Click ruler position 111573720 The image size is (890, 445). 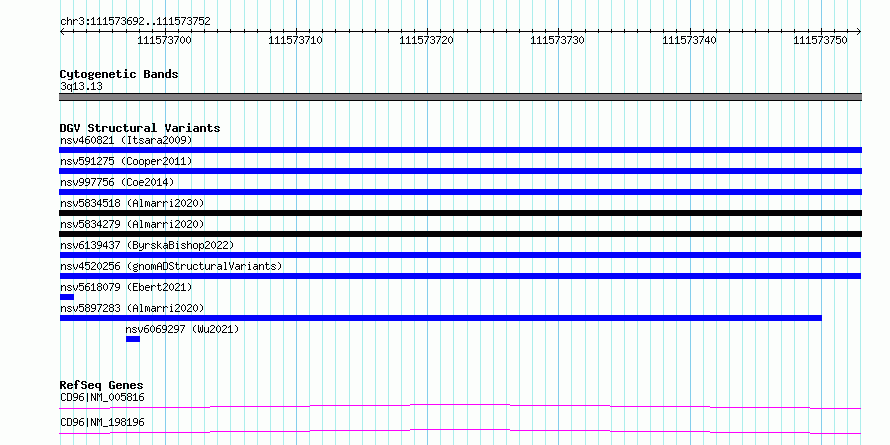tap(427, 40)
